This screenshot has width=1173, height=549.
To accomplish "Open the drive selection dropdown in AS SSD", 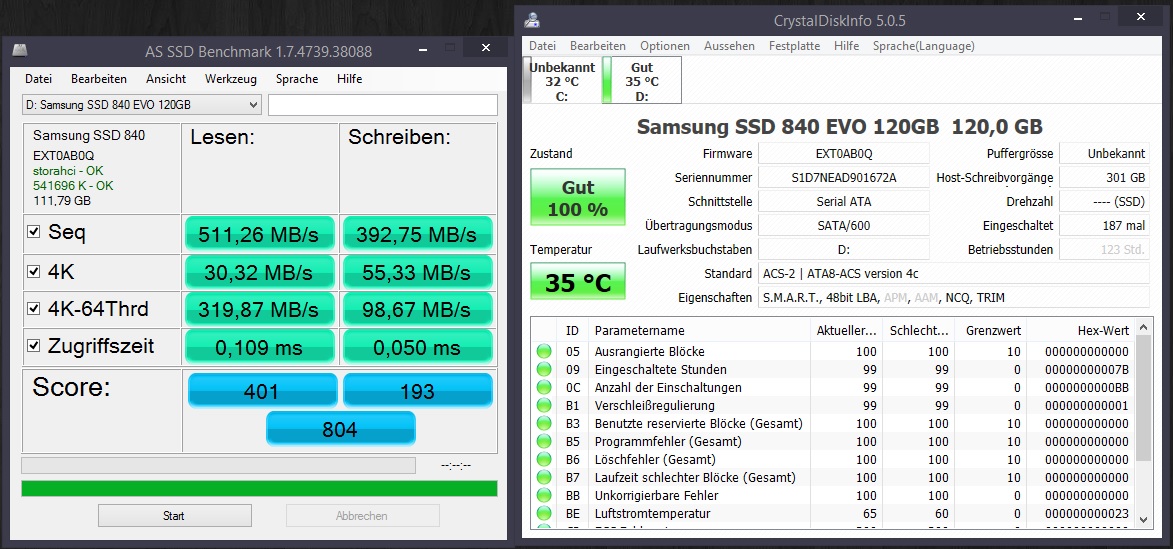I will [x=141, y=105].
